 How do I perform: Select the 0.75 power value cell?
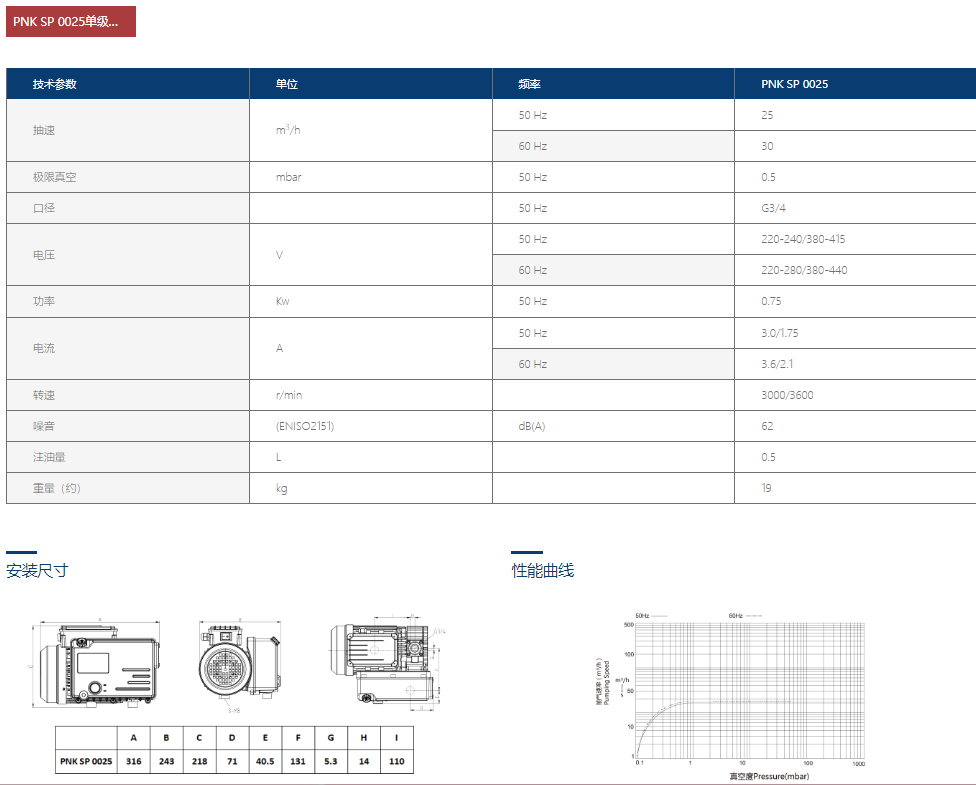[771, 301]
